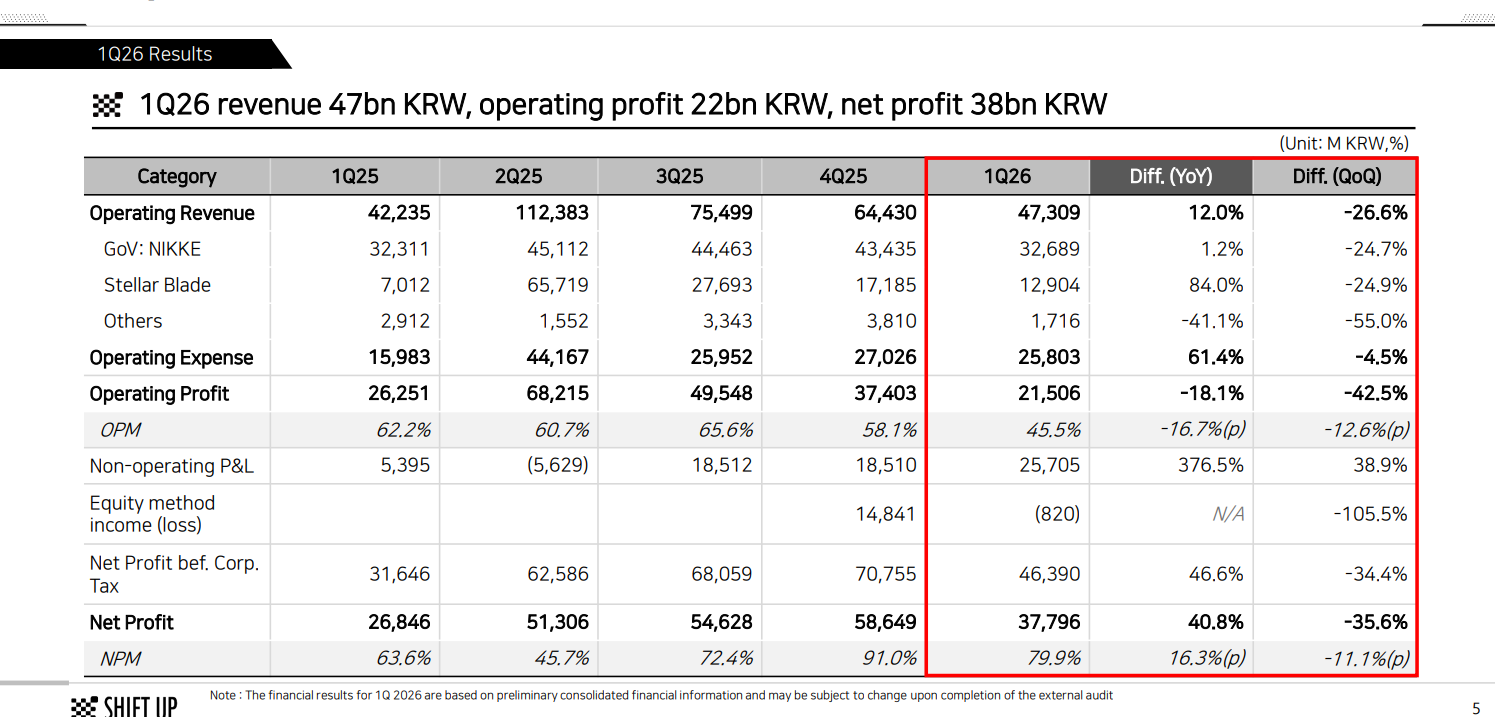Click the Others QoQ value "-55.0%"

[x=1376, y=321]
